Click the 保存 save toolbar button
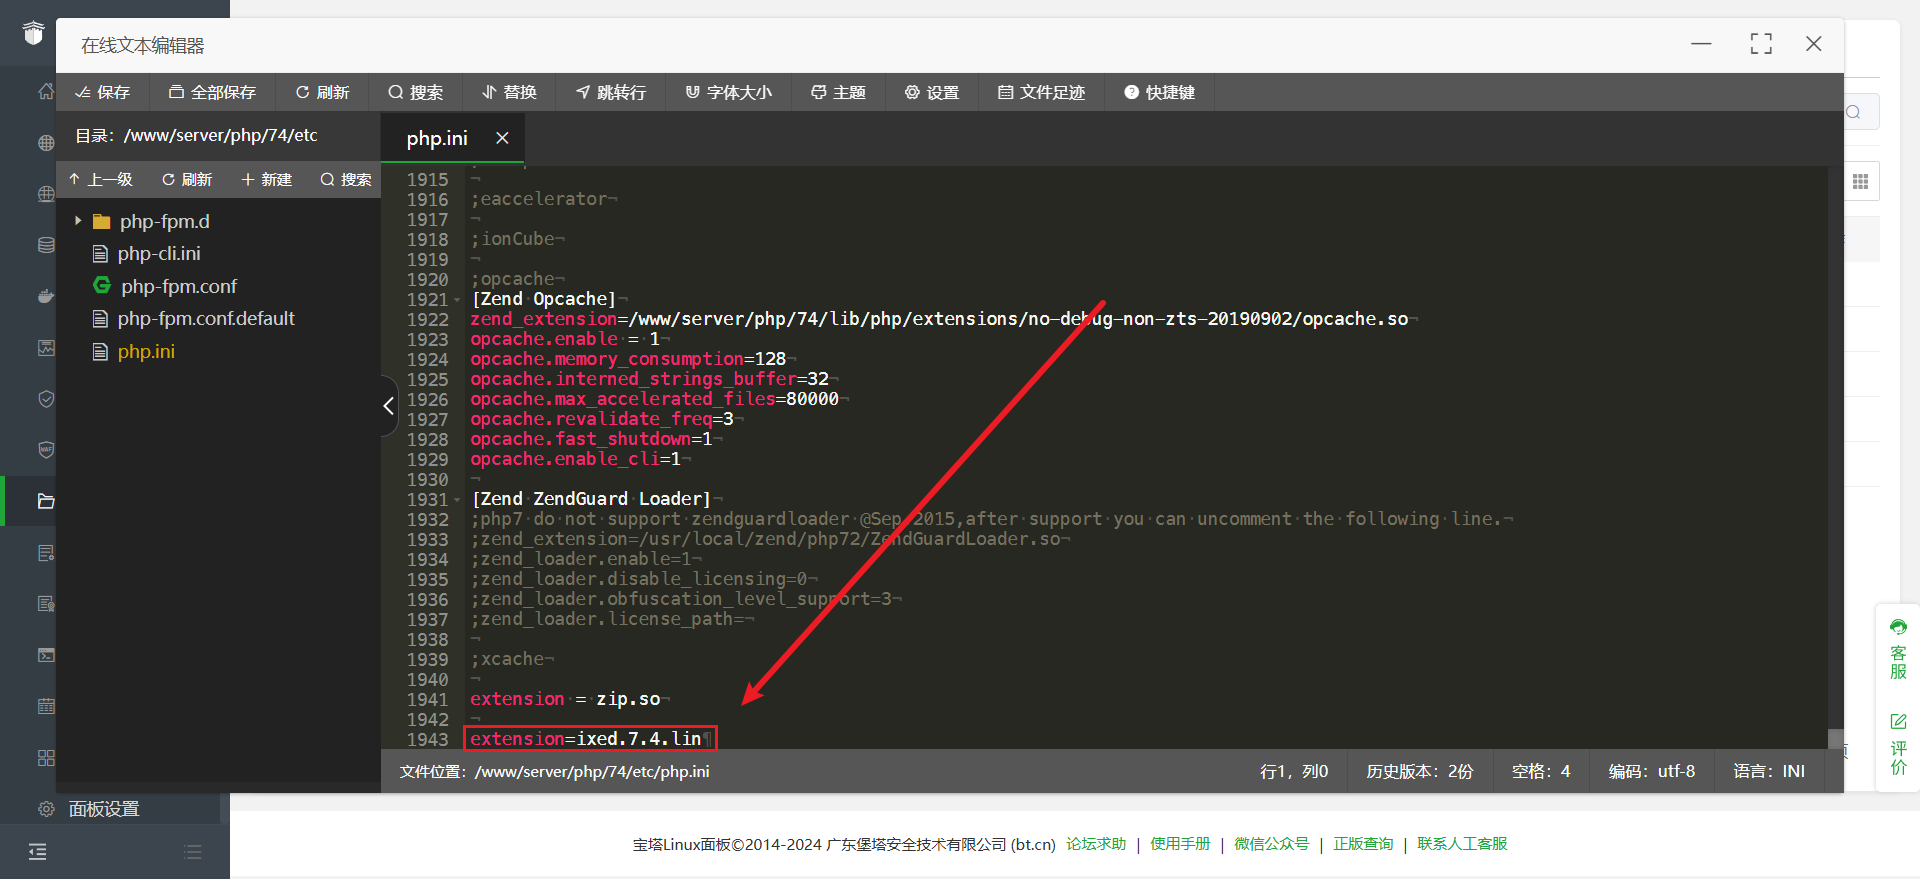 coord(103,92)
